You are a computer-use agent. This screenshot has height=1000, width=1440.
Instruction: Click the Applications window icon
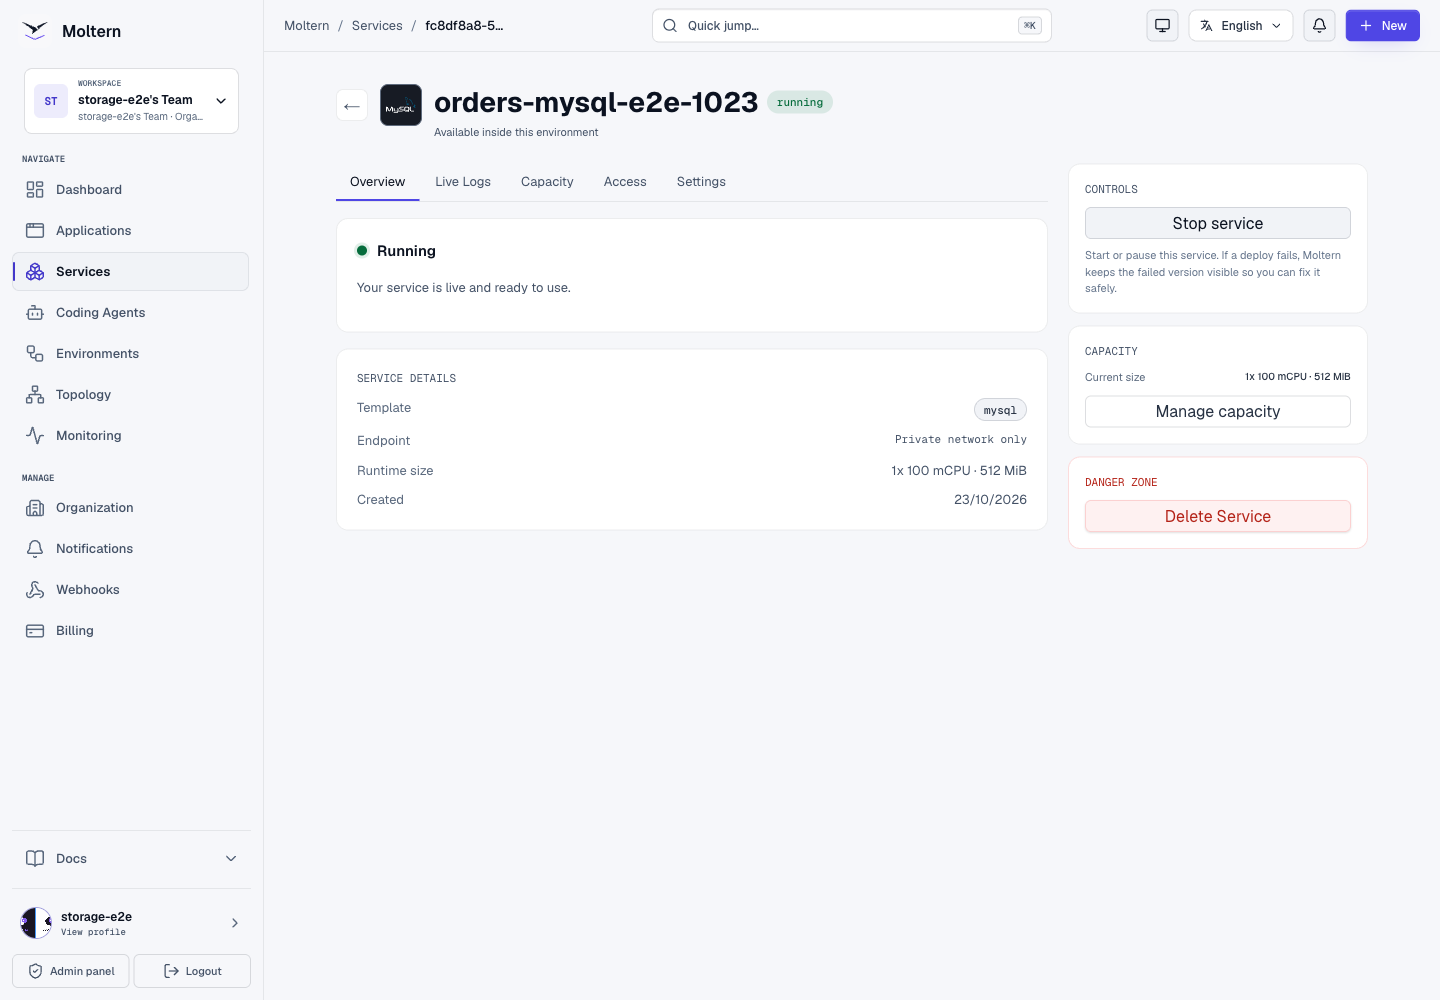35,231
